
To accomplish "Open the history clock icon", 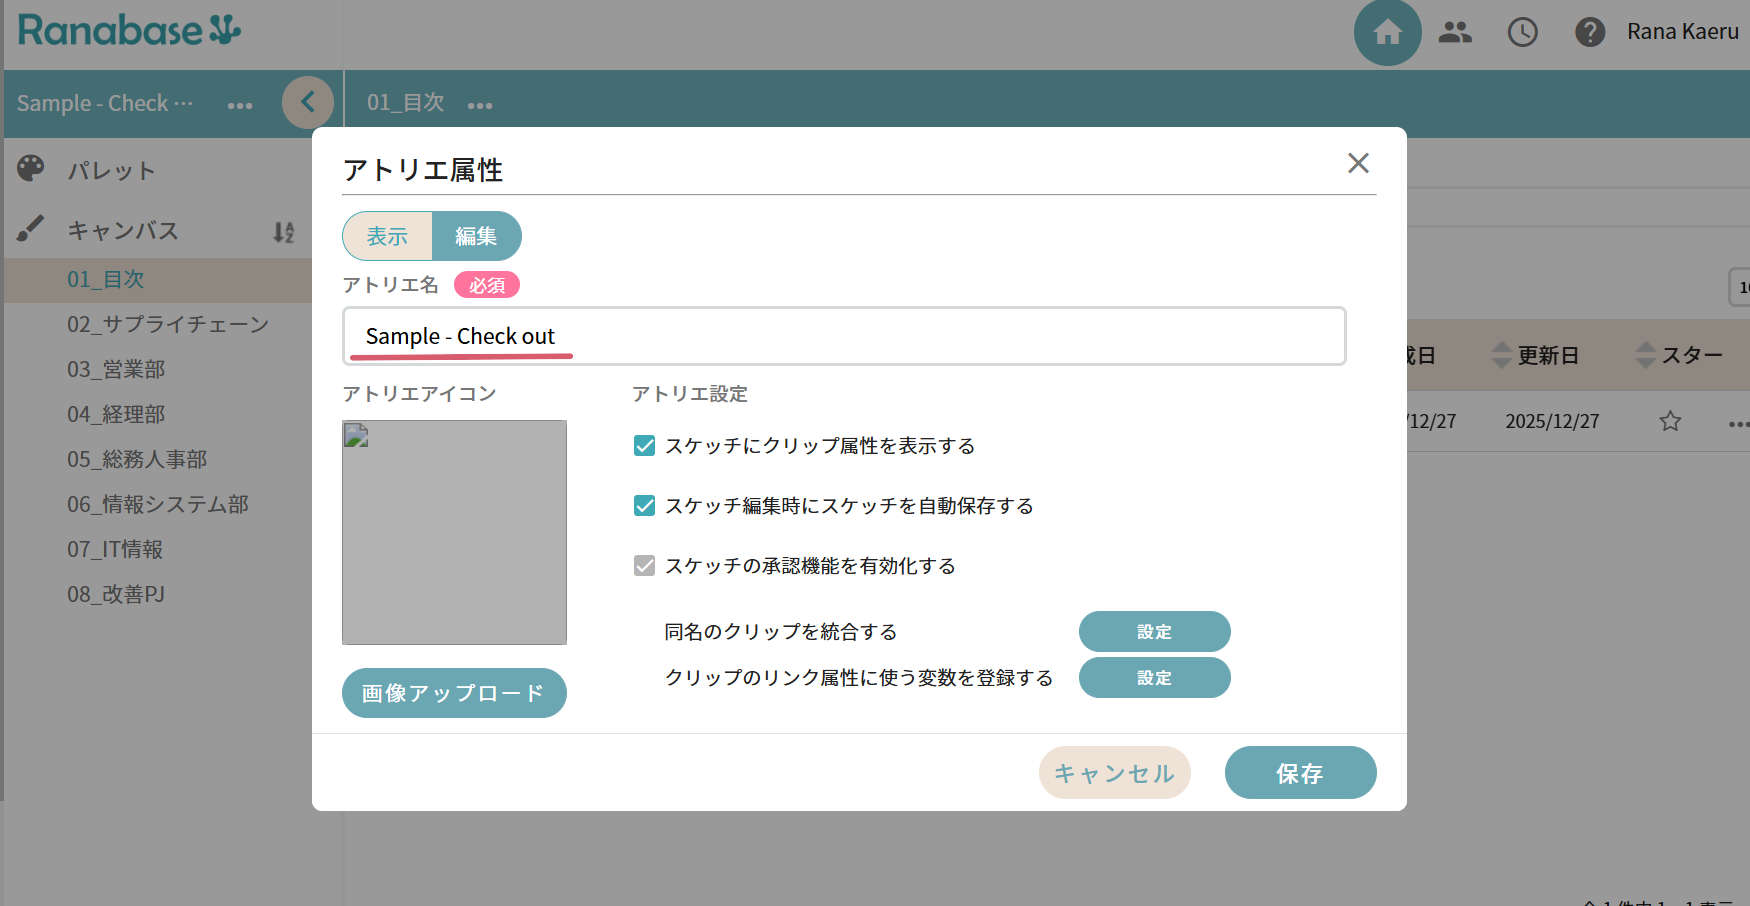I will point(1522,33).
